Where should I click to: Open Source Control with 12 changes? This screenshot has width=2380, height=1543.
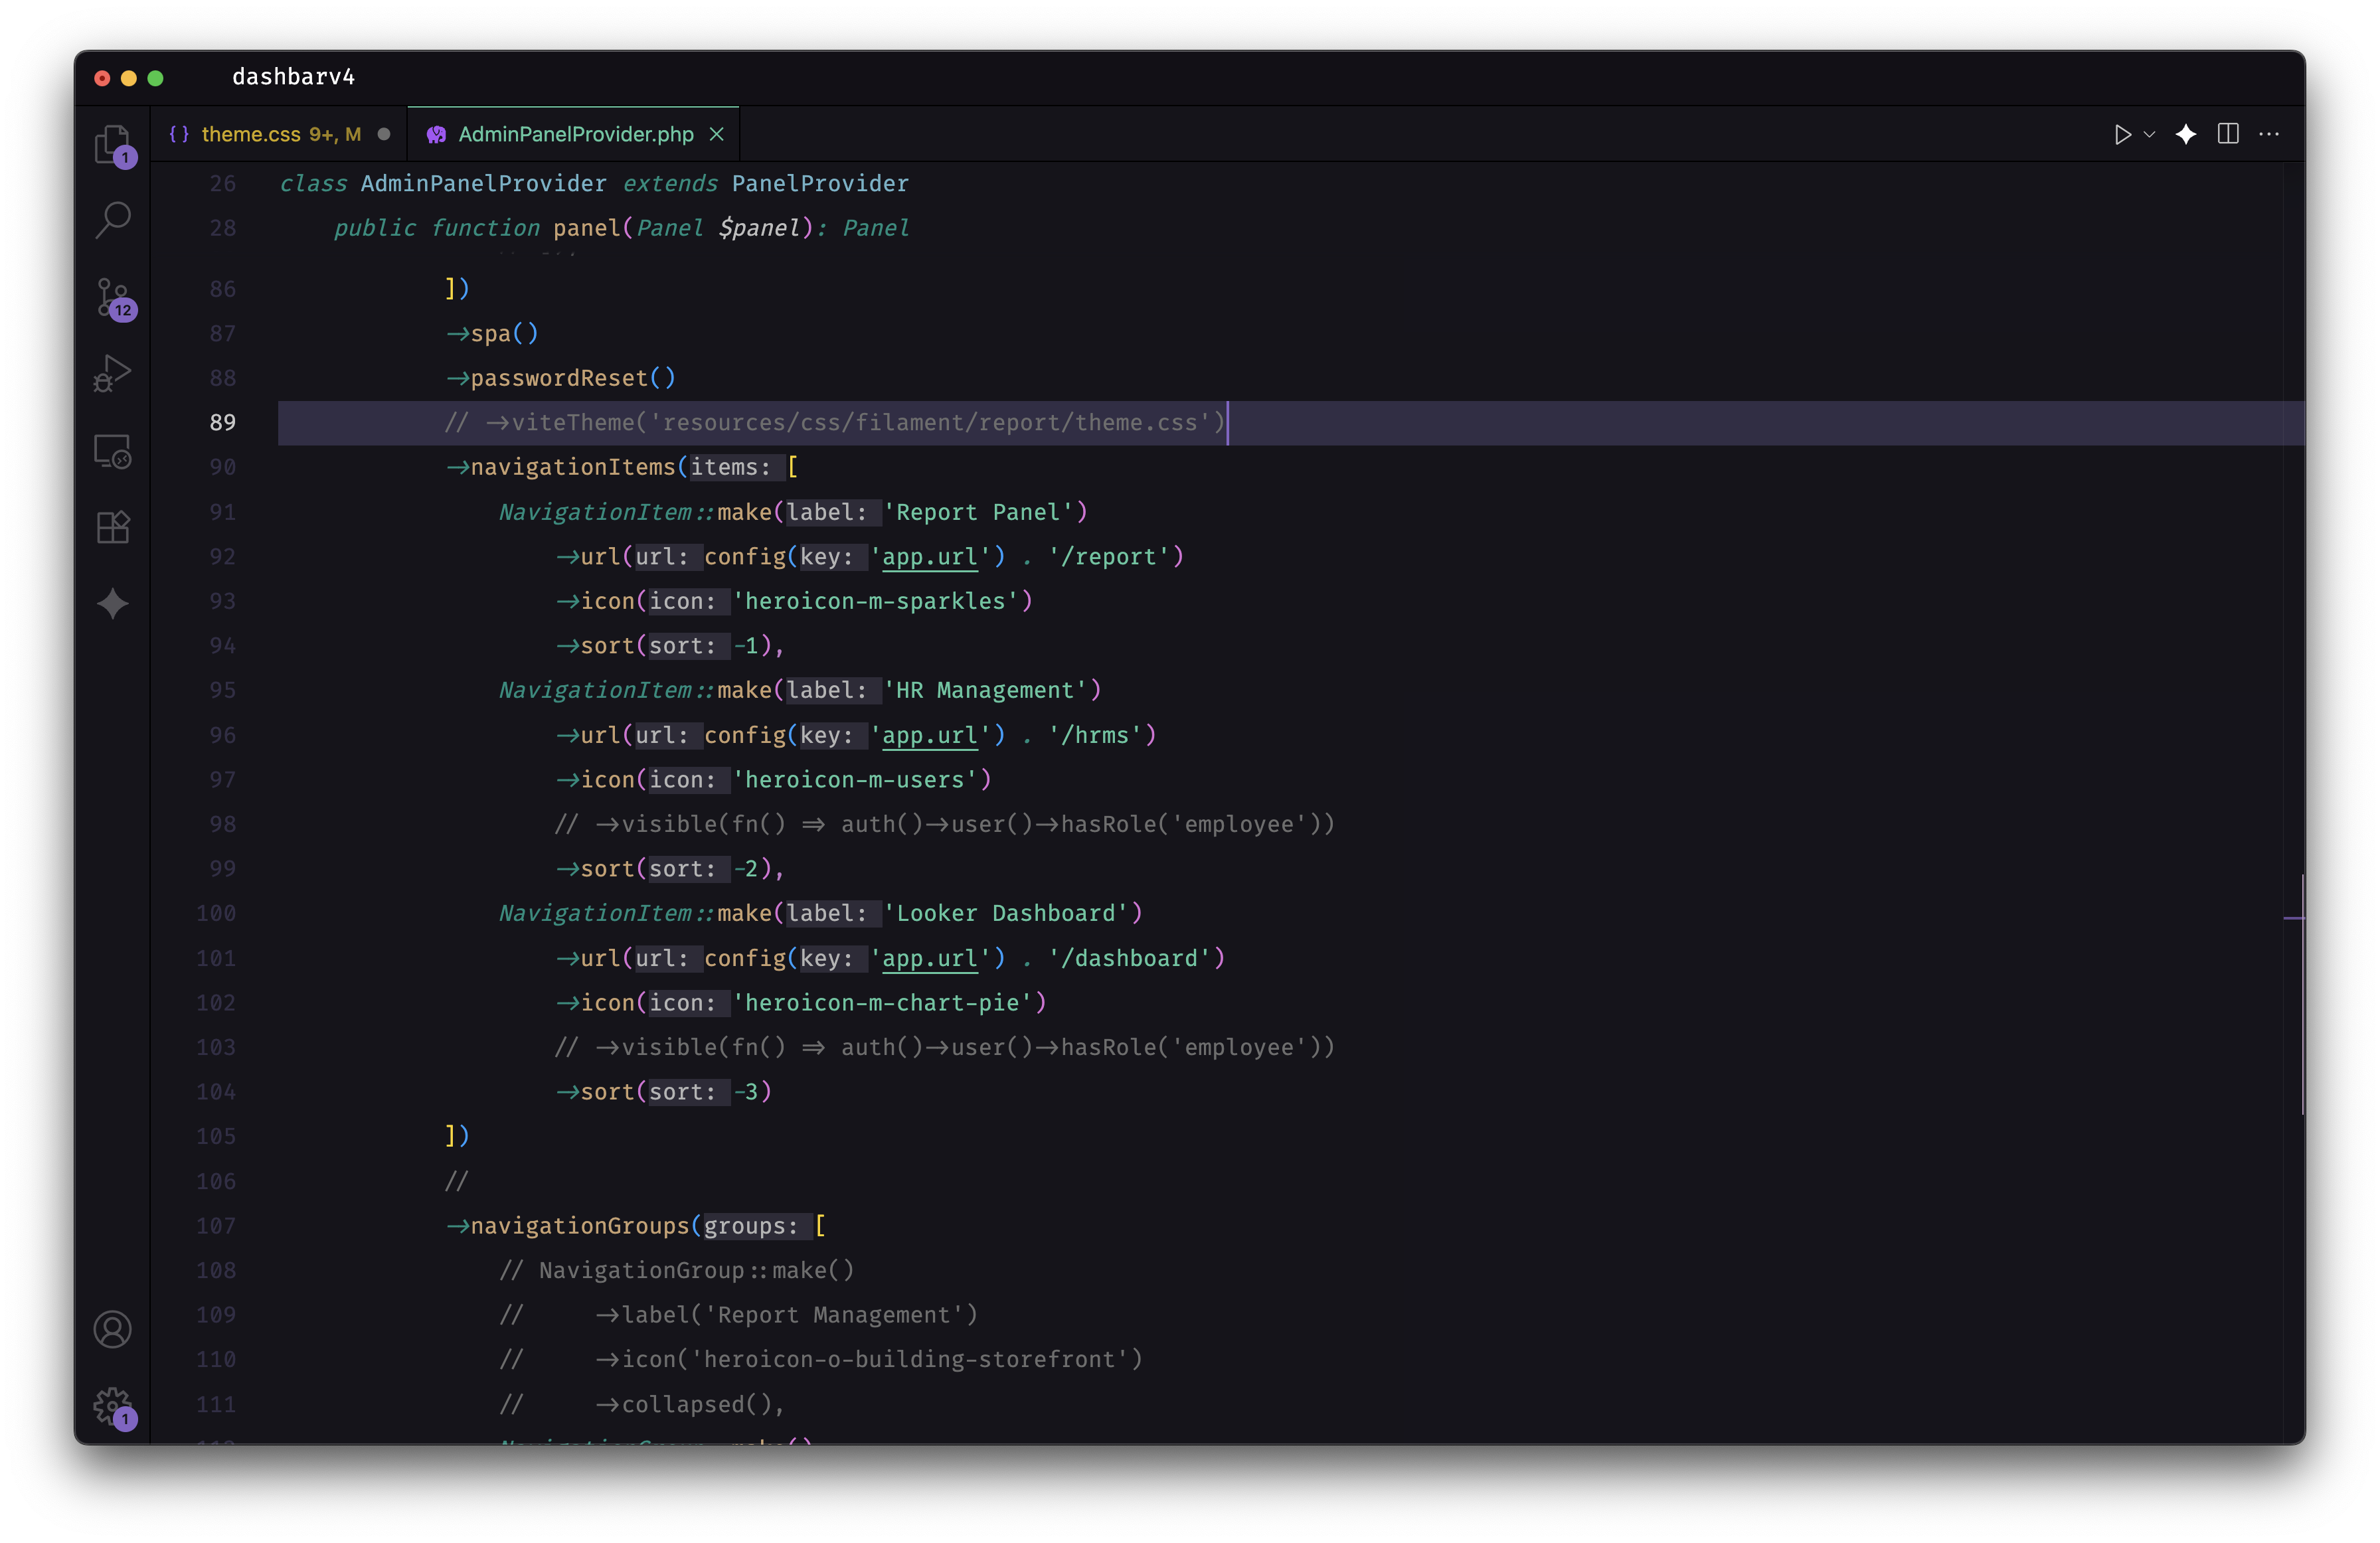coord(112,297)
